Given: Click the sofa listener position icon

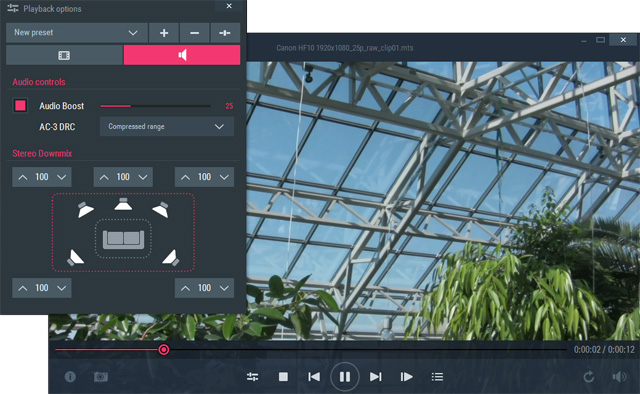Looking at the screenshot, I should pyautogui.click(x=123, y=239).
